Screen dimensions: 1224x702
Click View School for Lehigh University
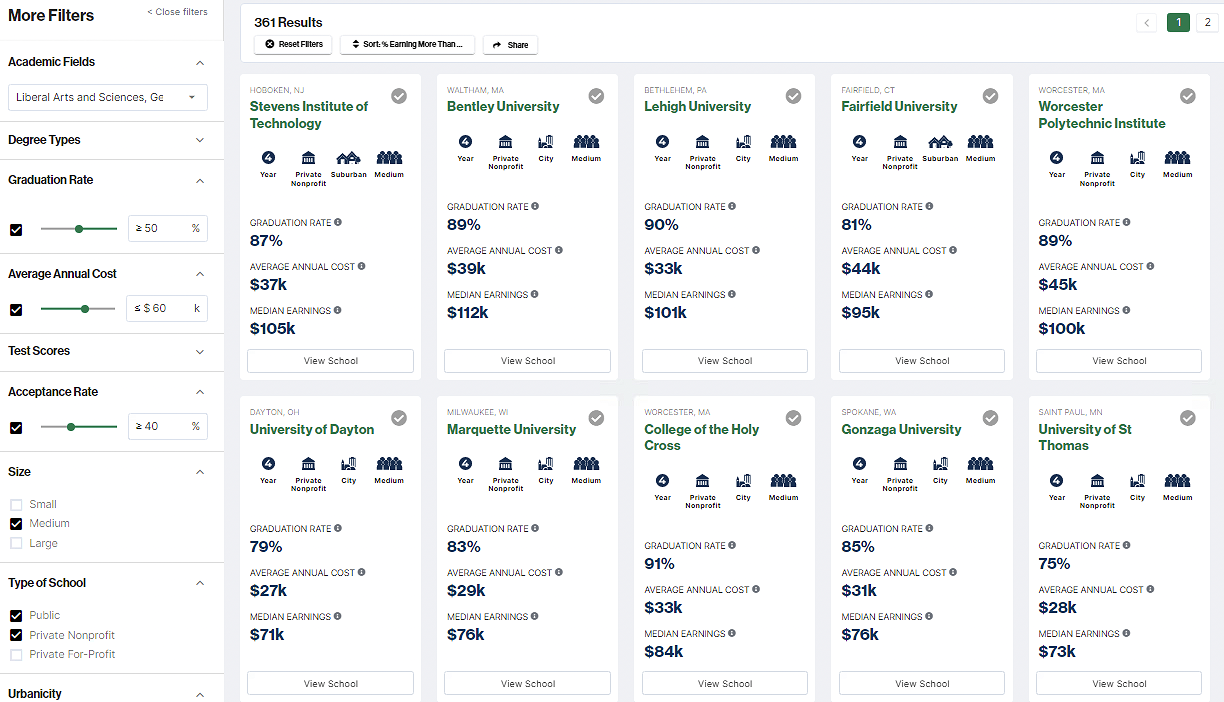click(x=724, y=360)
